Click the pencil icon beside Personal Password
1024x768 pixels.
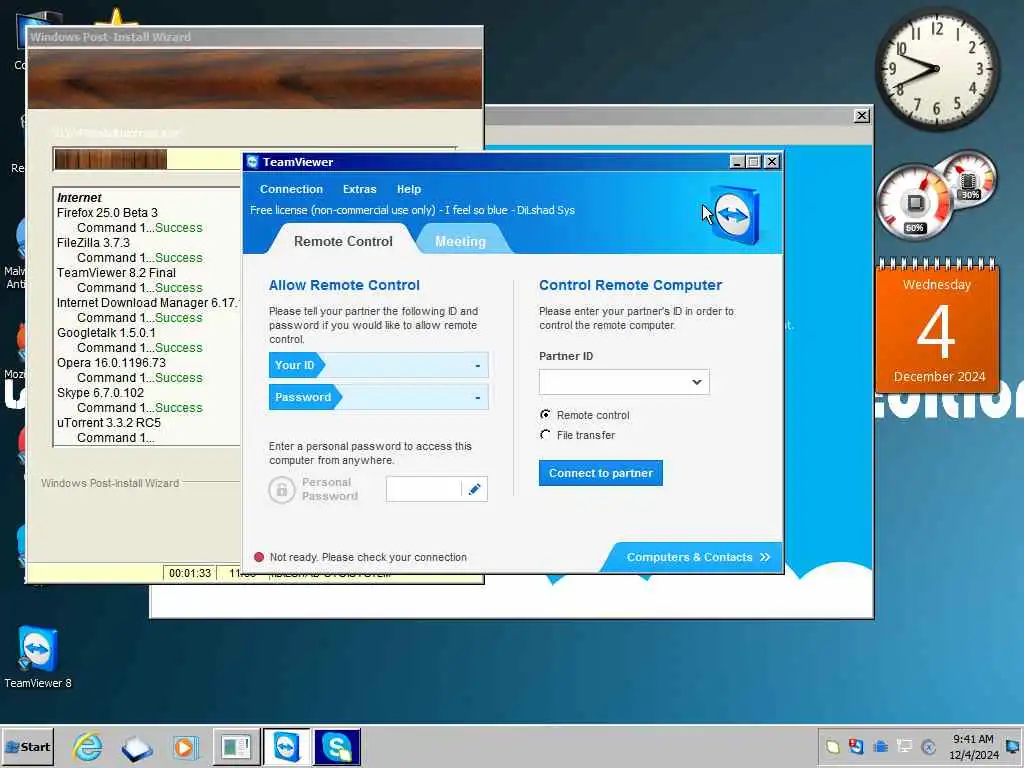pos(475,489)
